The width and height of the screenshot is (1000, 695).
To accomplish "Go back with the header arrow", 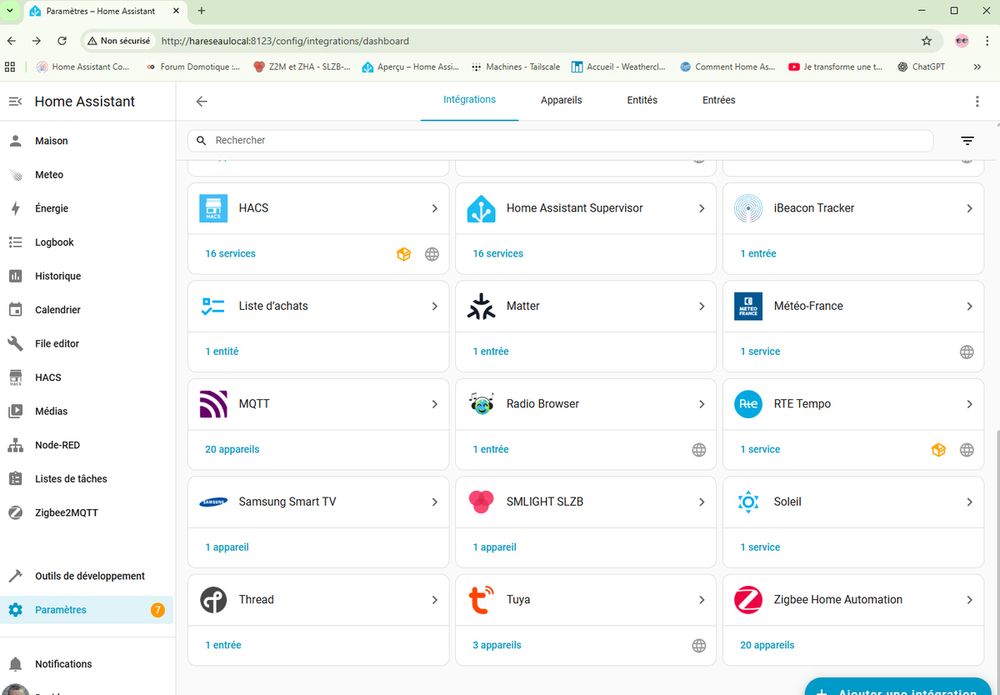I will pos(202,101).
